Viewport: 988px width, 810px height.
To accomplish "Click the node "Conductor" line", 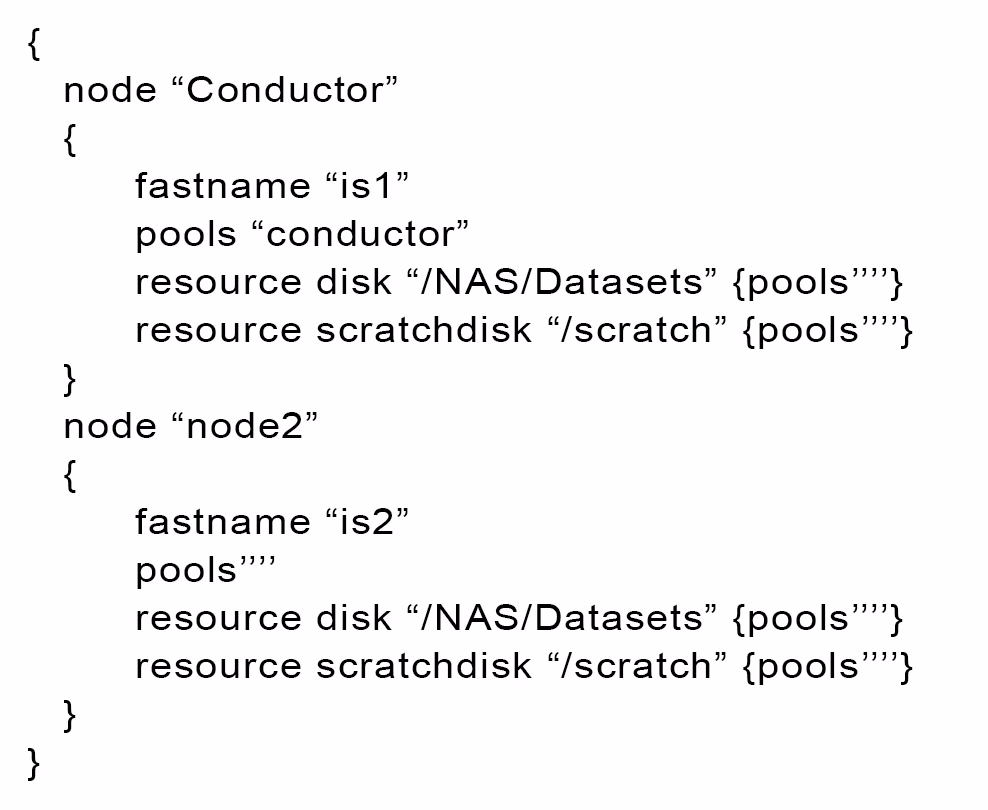I will click(231, 89).
